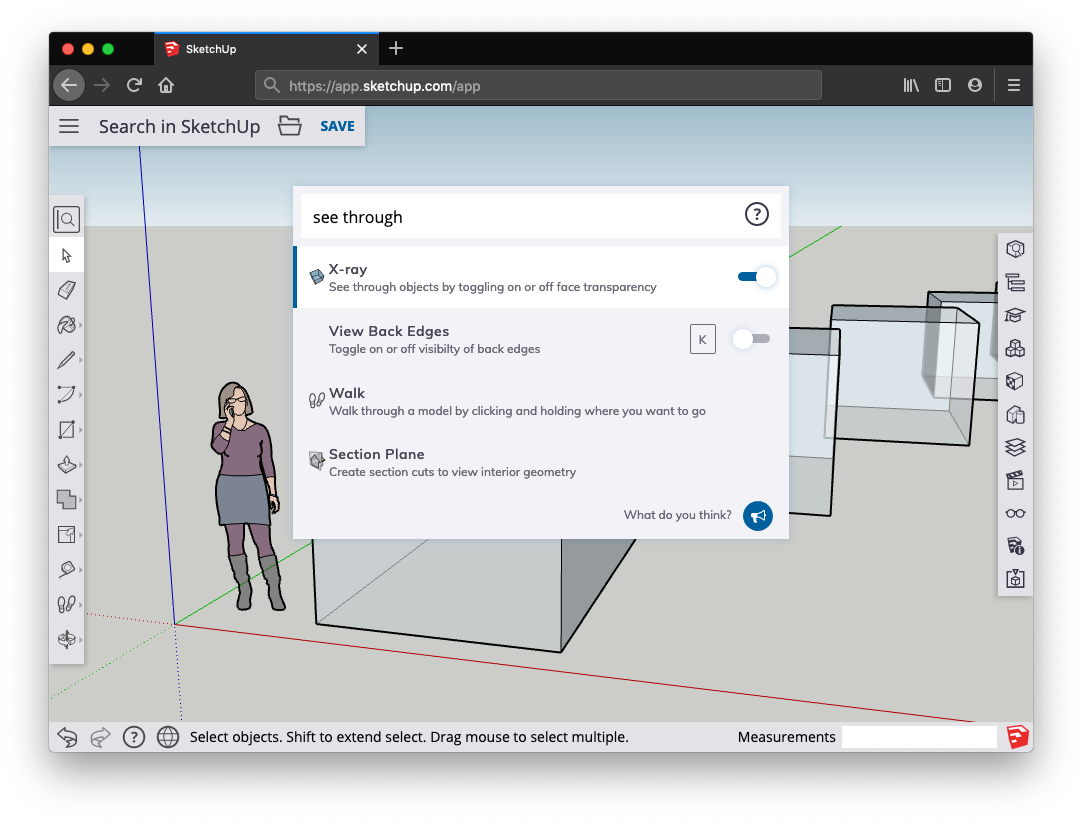Click the globe language icon
Viewport: 1081px width, 819px height.
(x=168, y=737)
